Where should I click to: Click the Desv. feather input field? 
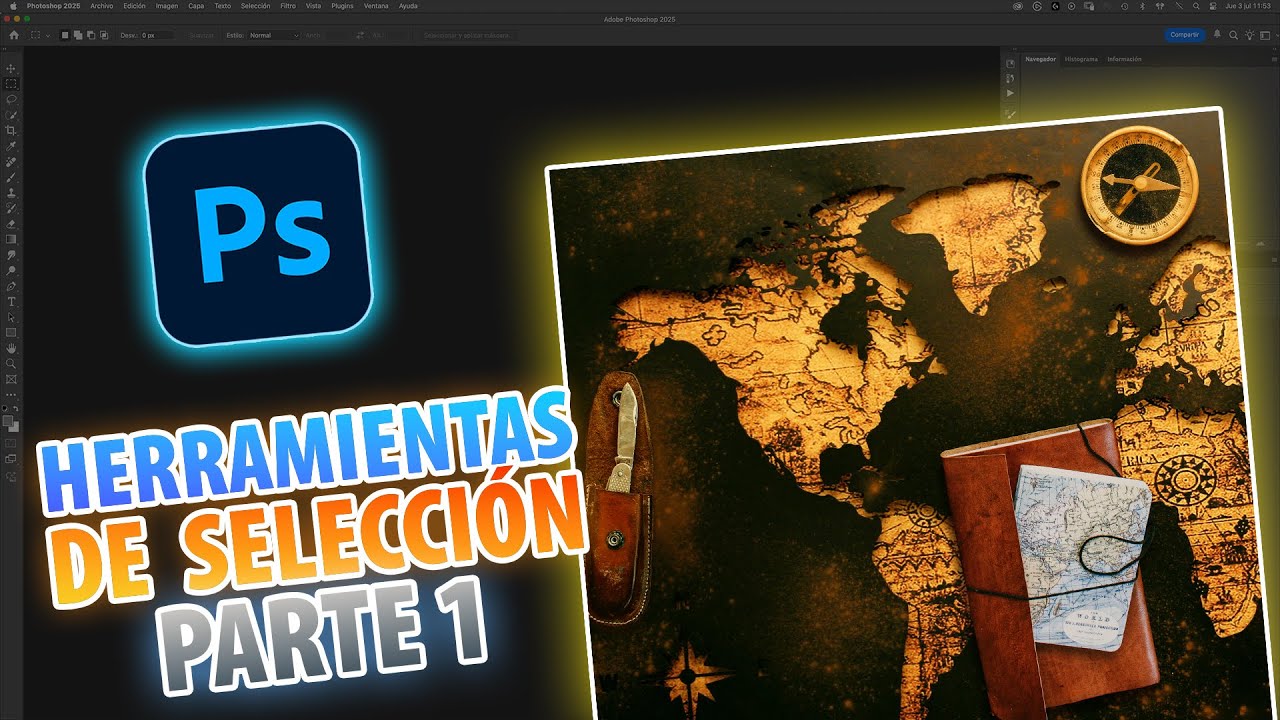pos(157,35)
